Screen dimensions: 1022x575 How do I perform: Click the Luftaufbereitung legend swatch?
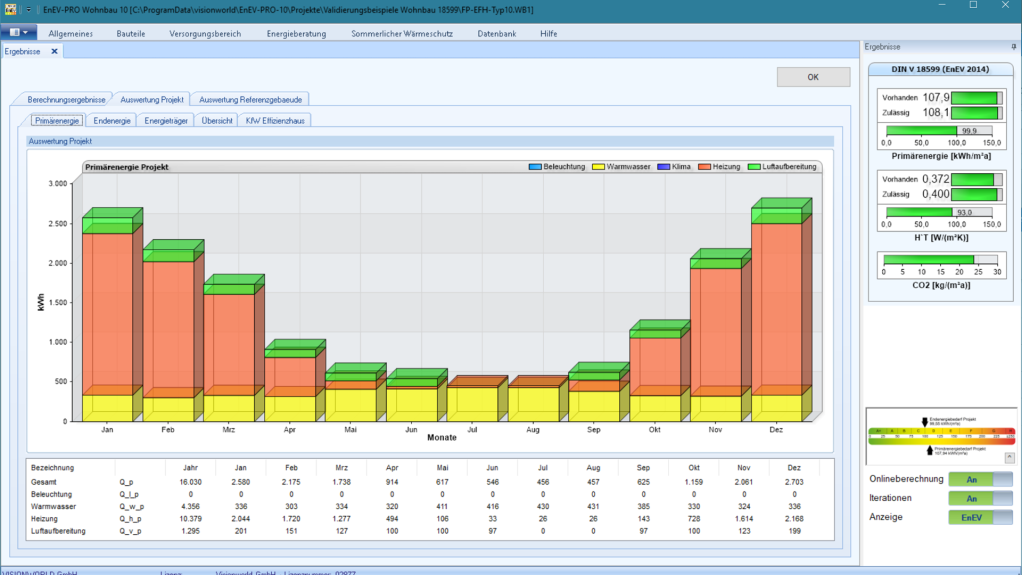click(x=754, y=167)
